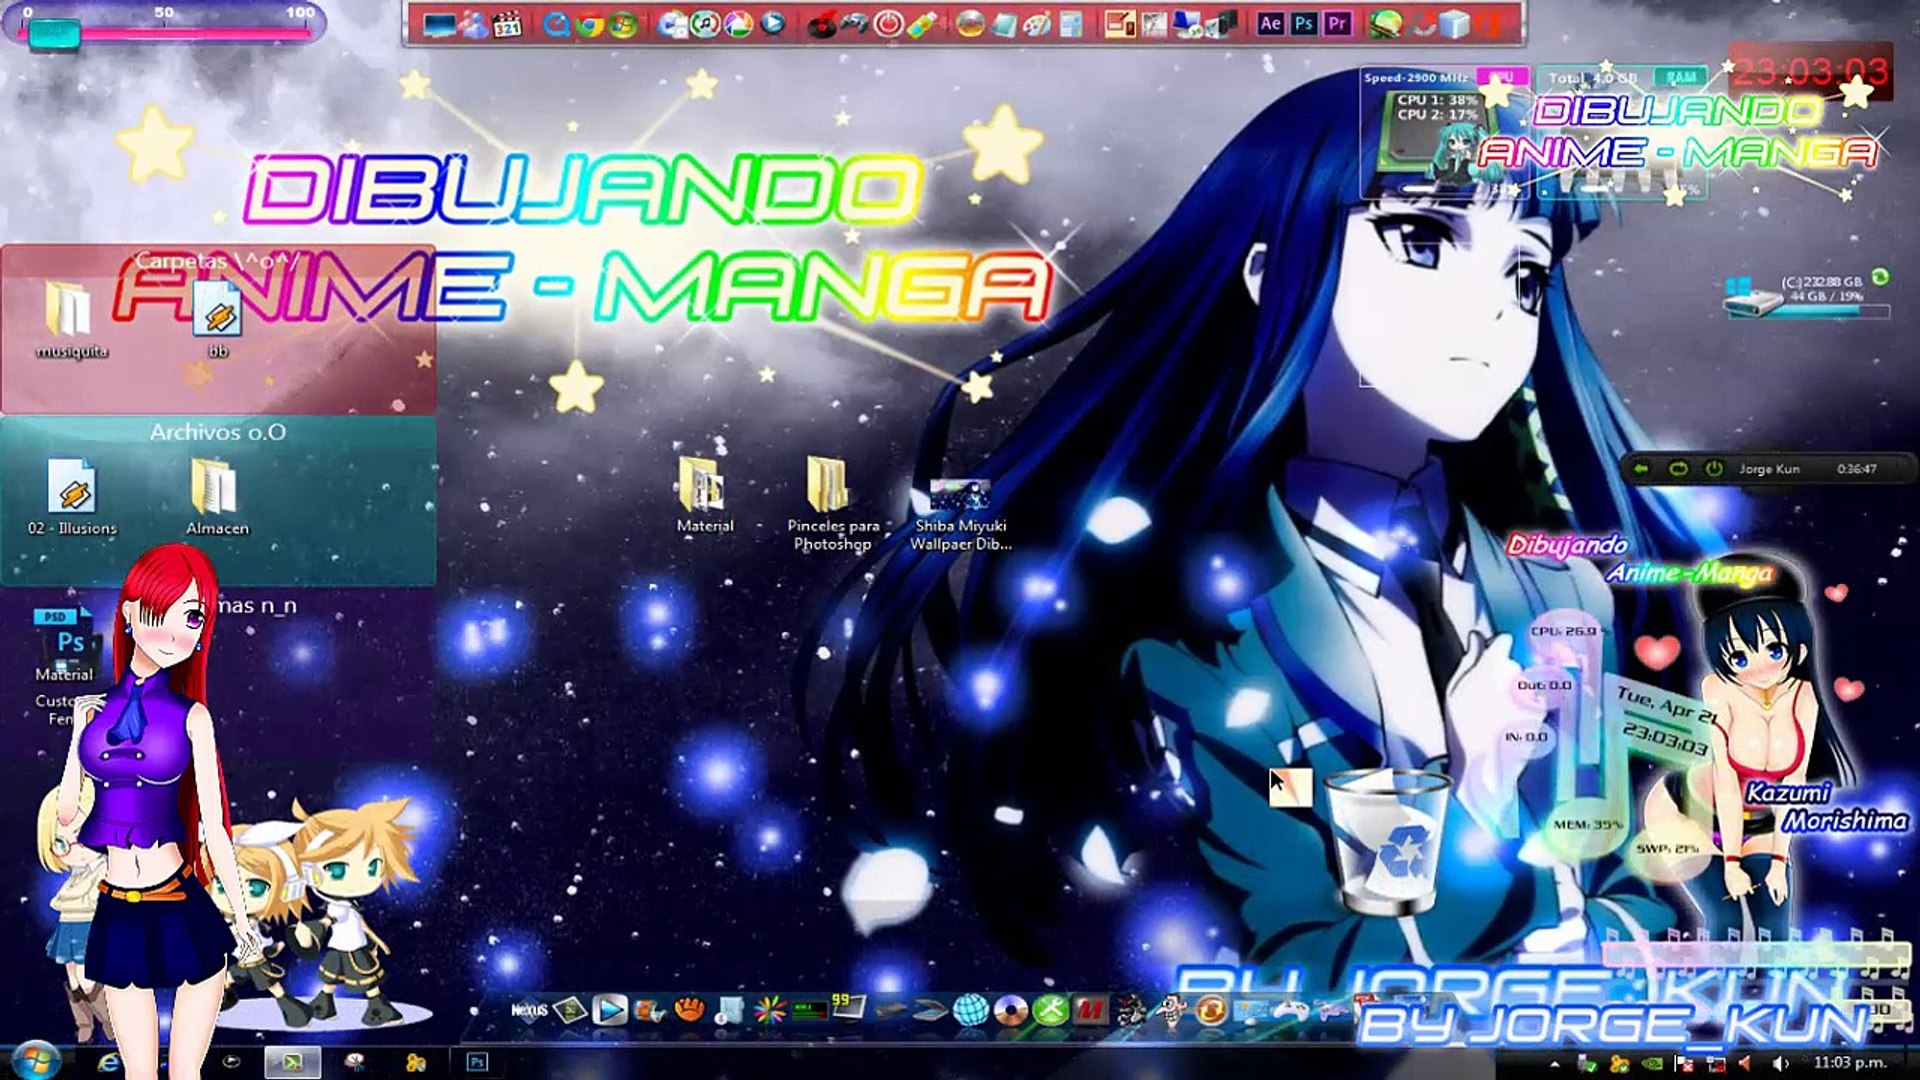The image size is (1920, 1080).
Task: Open Photoshop taskbar button
Action: tap(477, 1062)
